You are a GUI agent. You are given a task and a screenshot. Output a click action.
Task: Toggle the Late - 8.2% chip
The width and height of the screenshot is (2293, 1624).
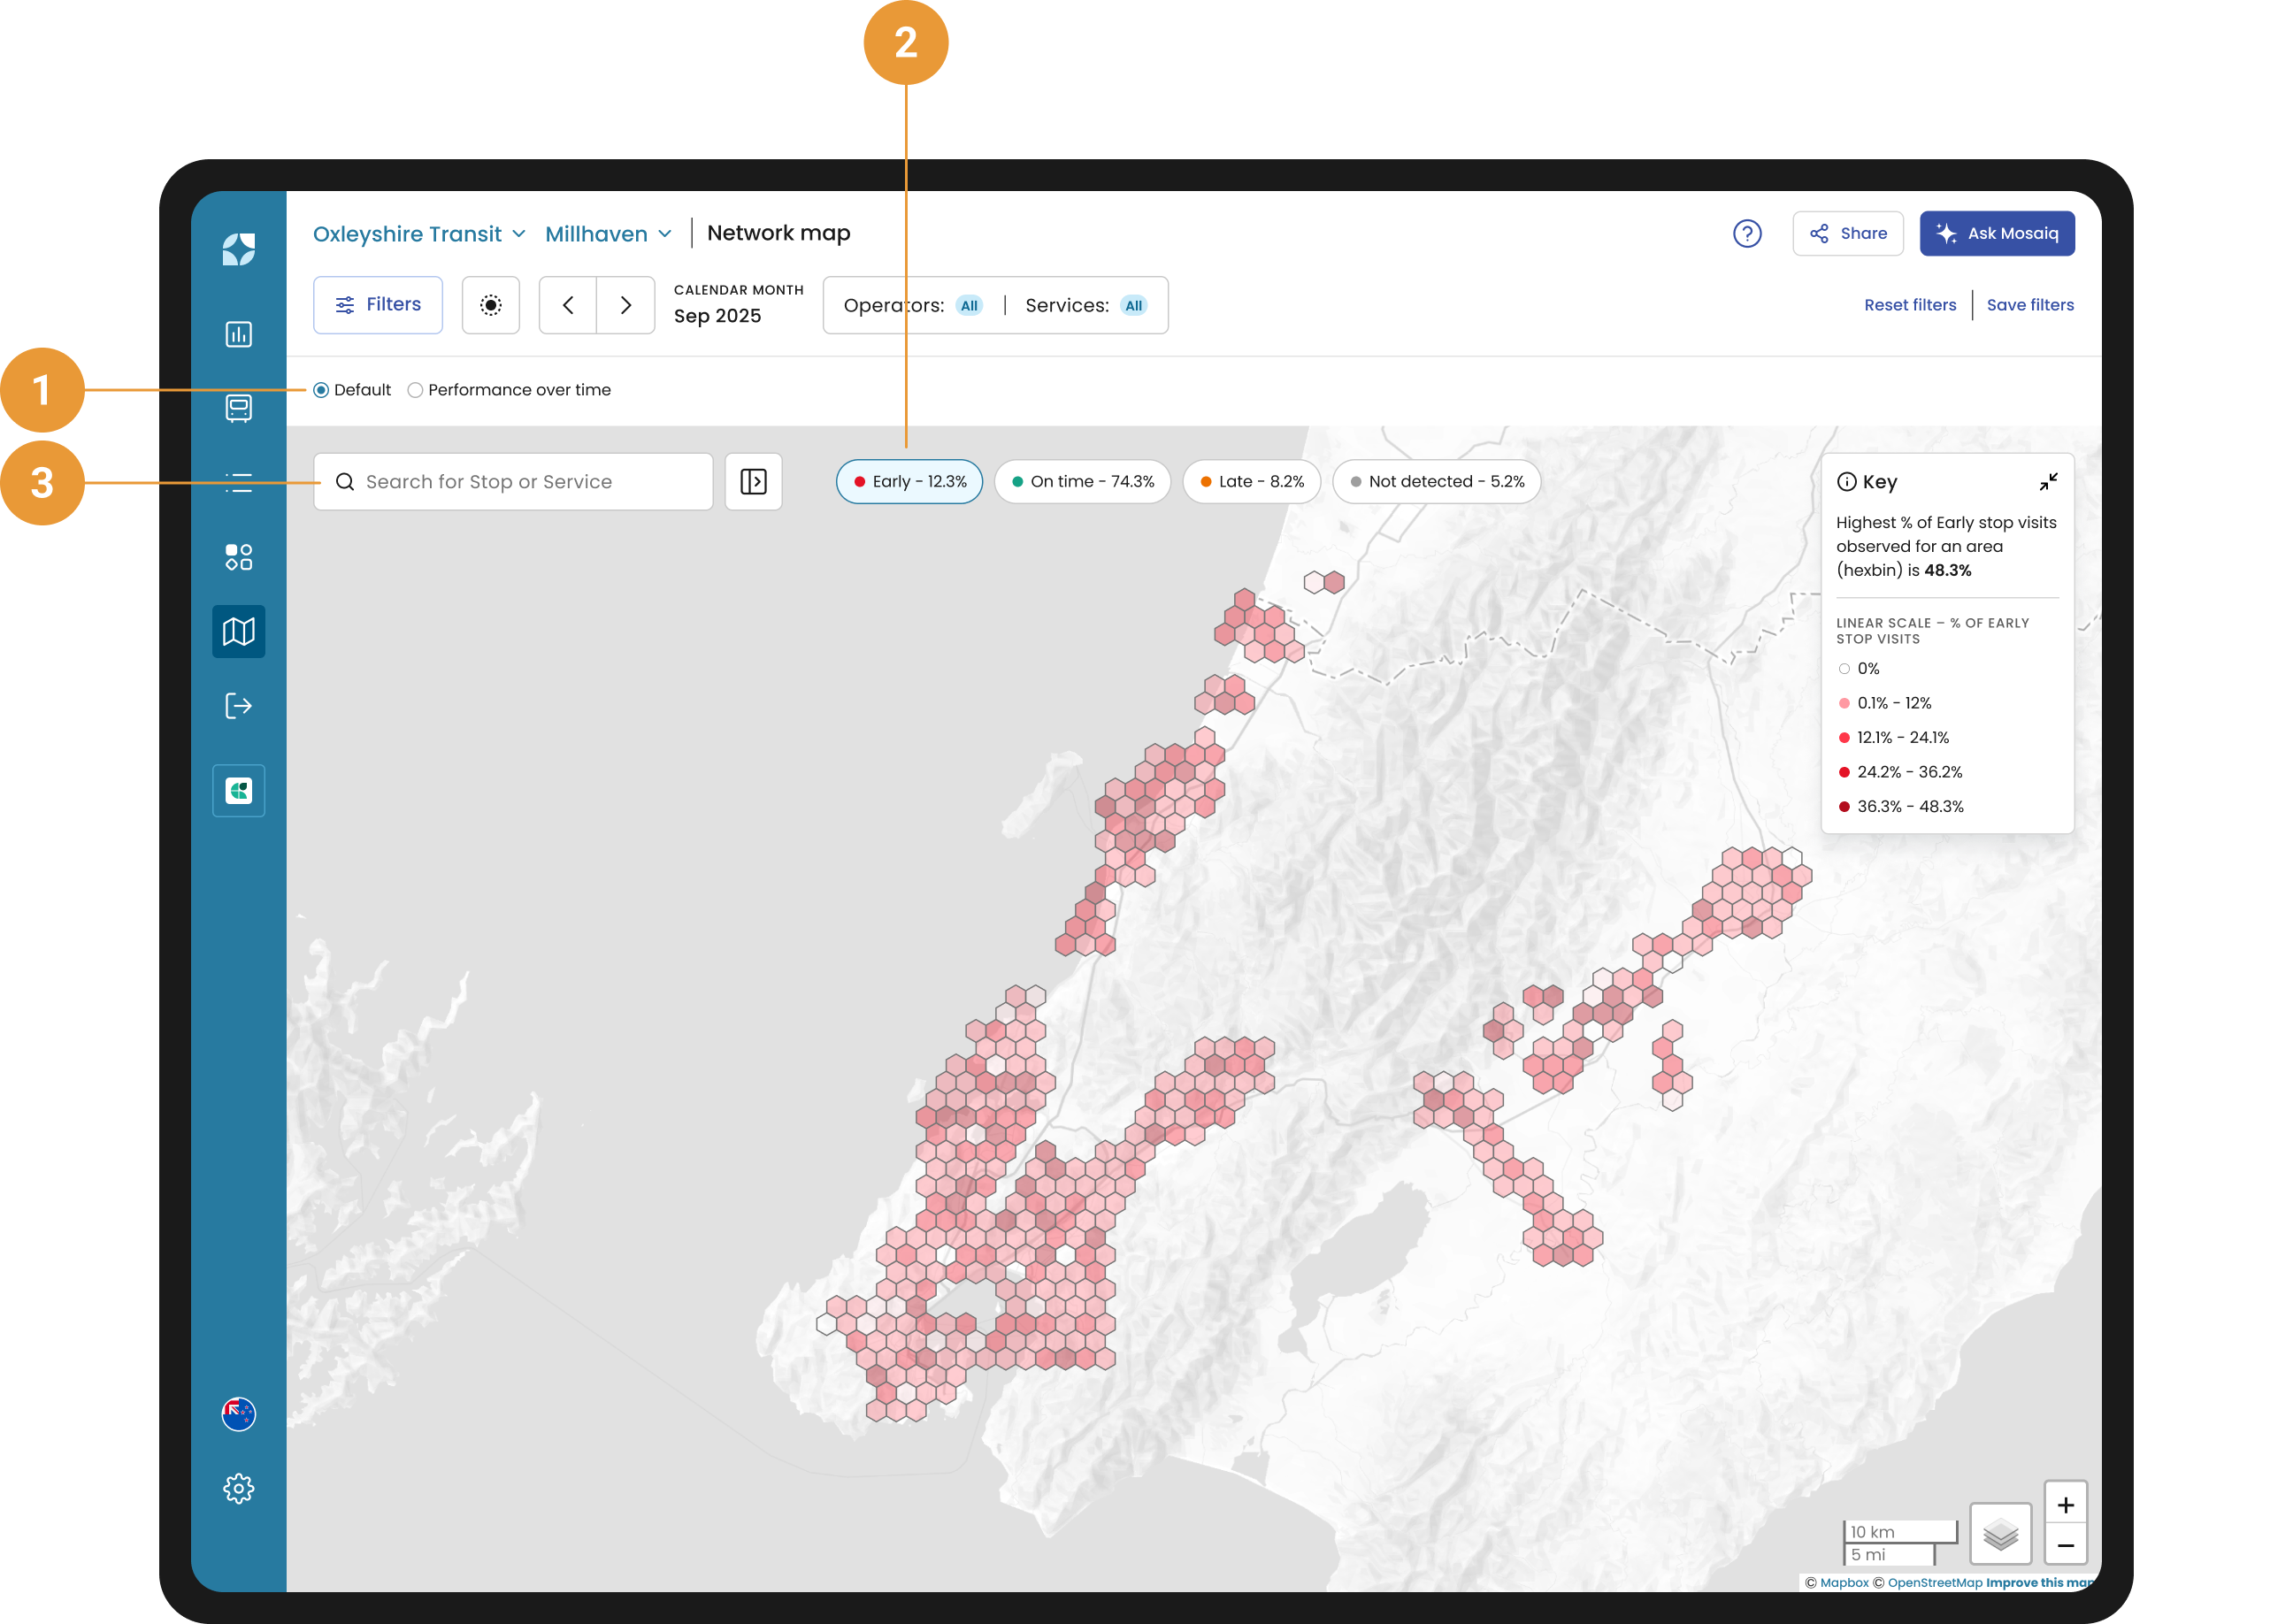click(1251, 482)
